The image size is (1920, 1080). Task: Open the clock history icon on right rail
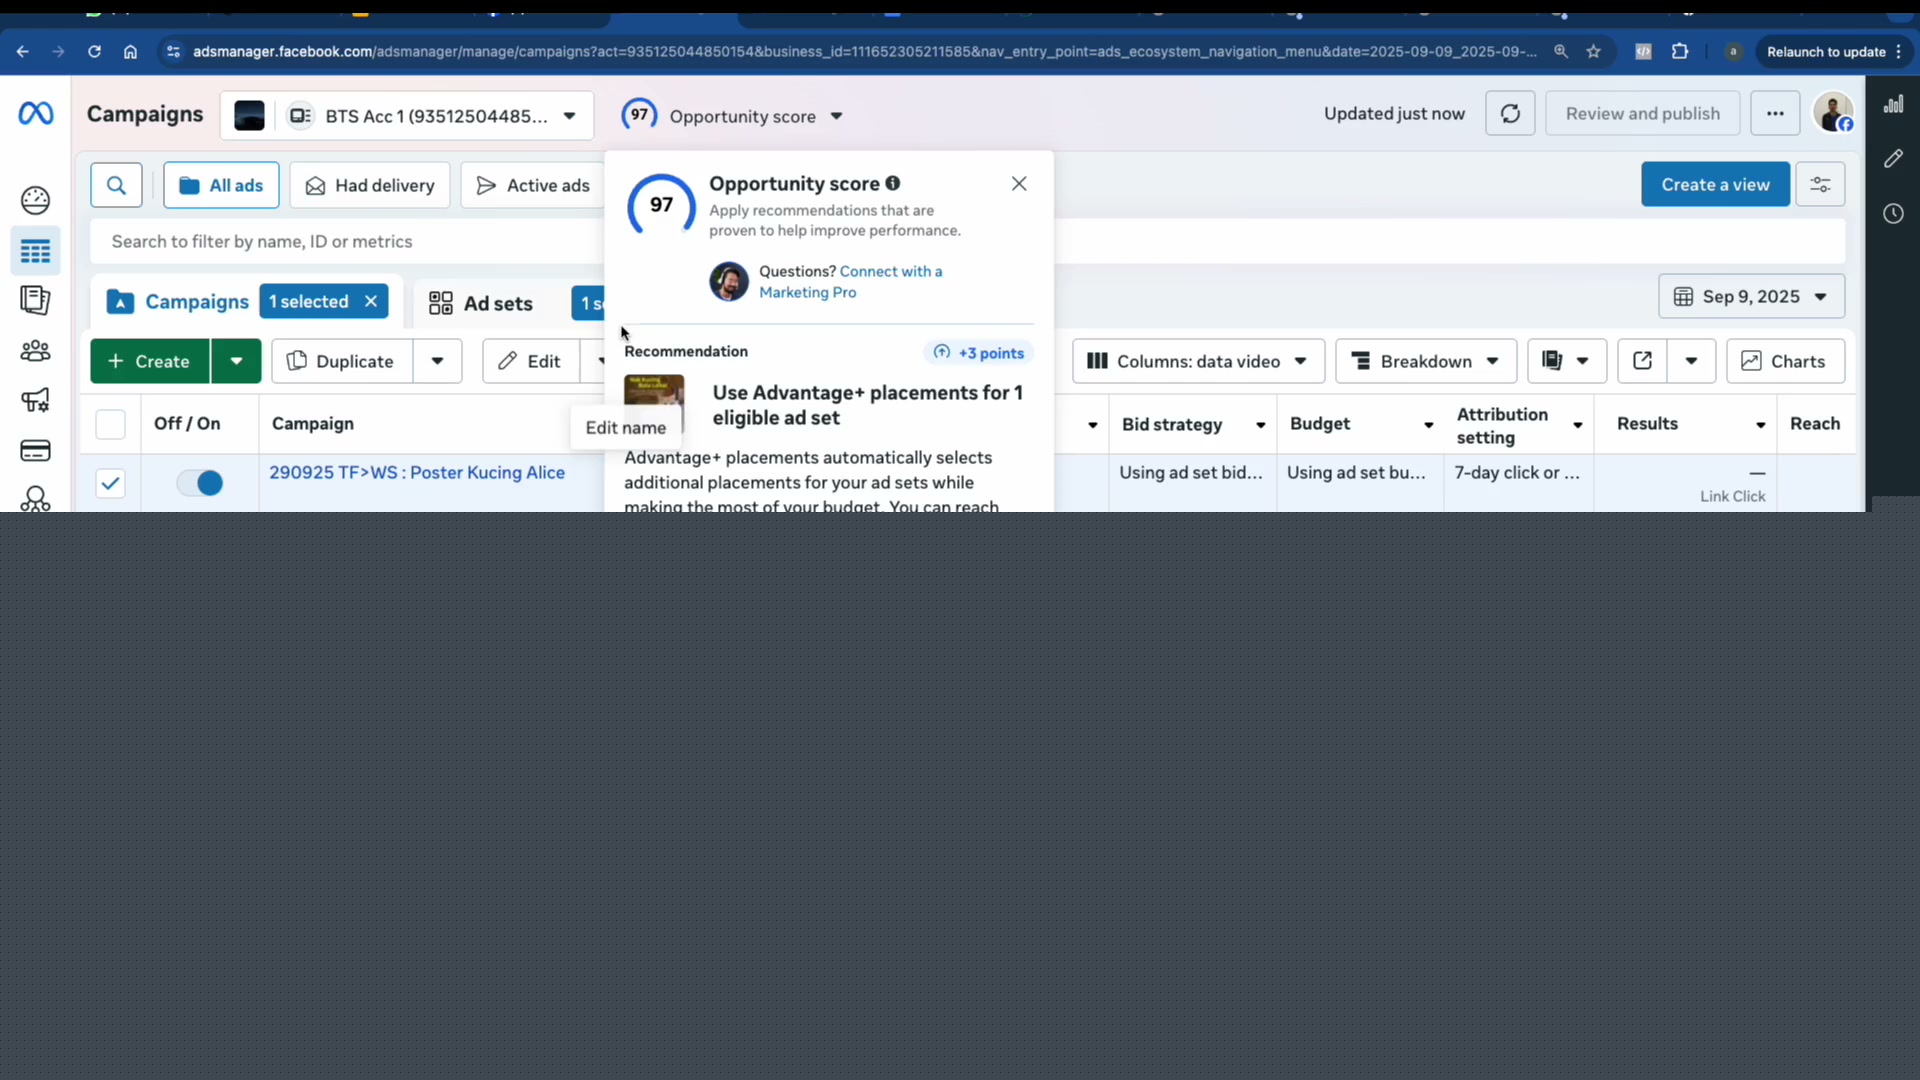pyautogui.click(x=1893, y=214)
